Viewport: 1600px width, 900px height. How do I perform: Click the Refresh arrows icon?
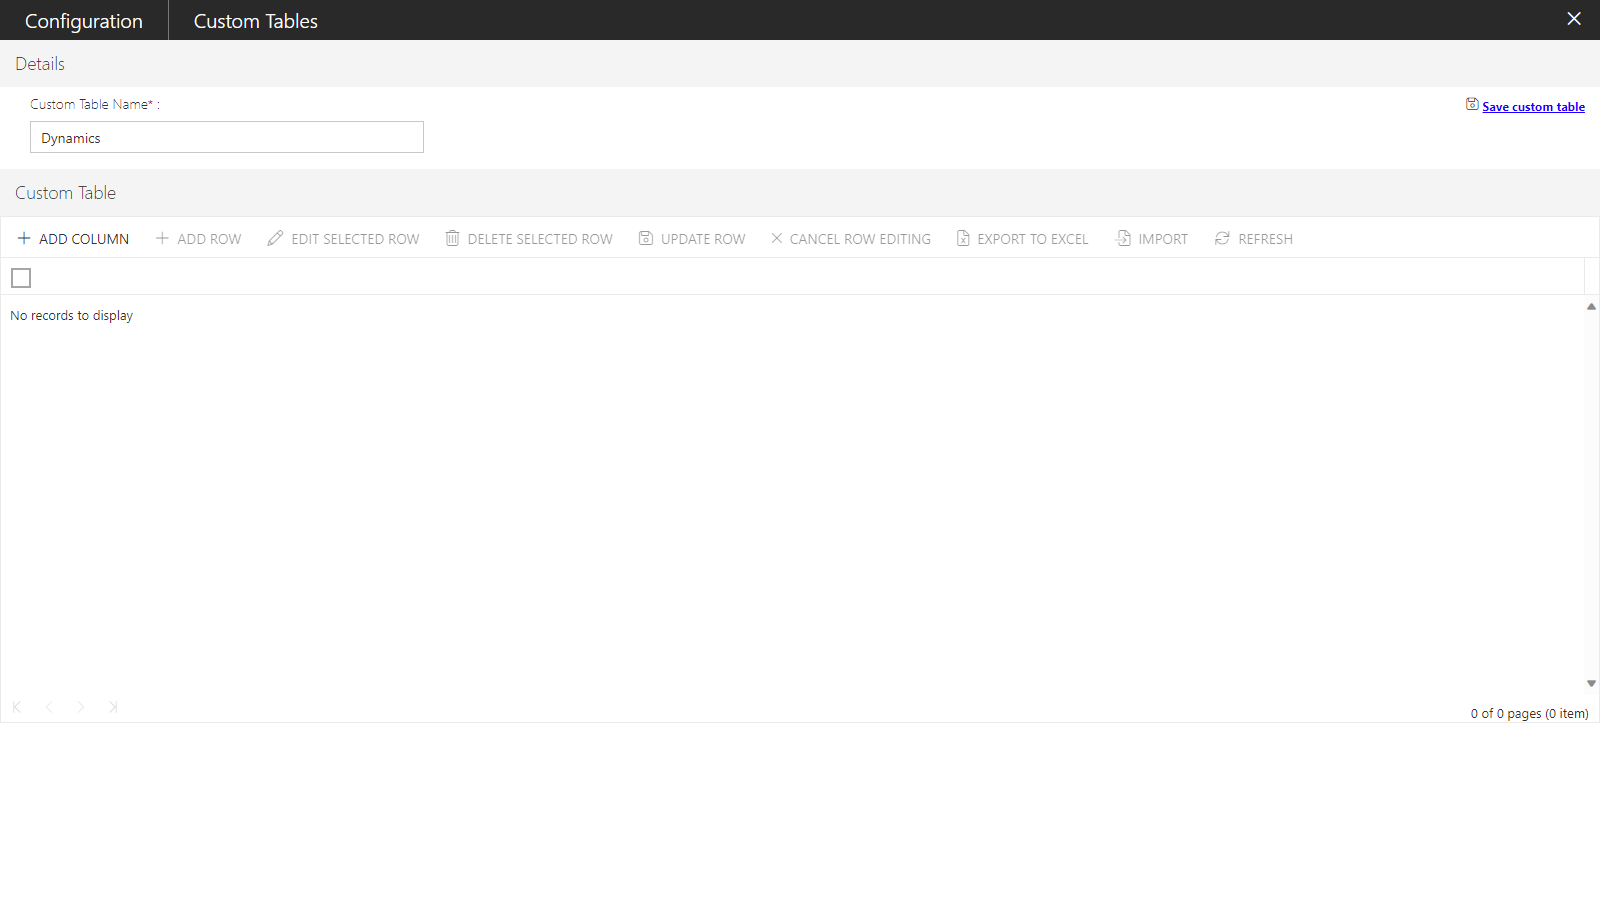point(1222,238)
